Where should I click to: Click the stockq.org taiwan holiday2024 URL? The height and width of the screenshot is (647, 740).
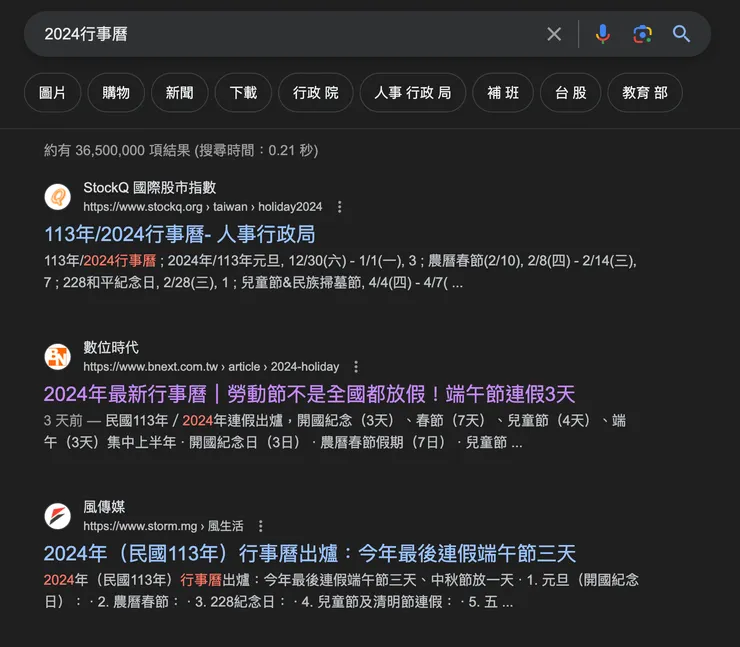point(203,207)
